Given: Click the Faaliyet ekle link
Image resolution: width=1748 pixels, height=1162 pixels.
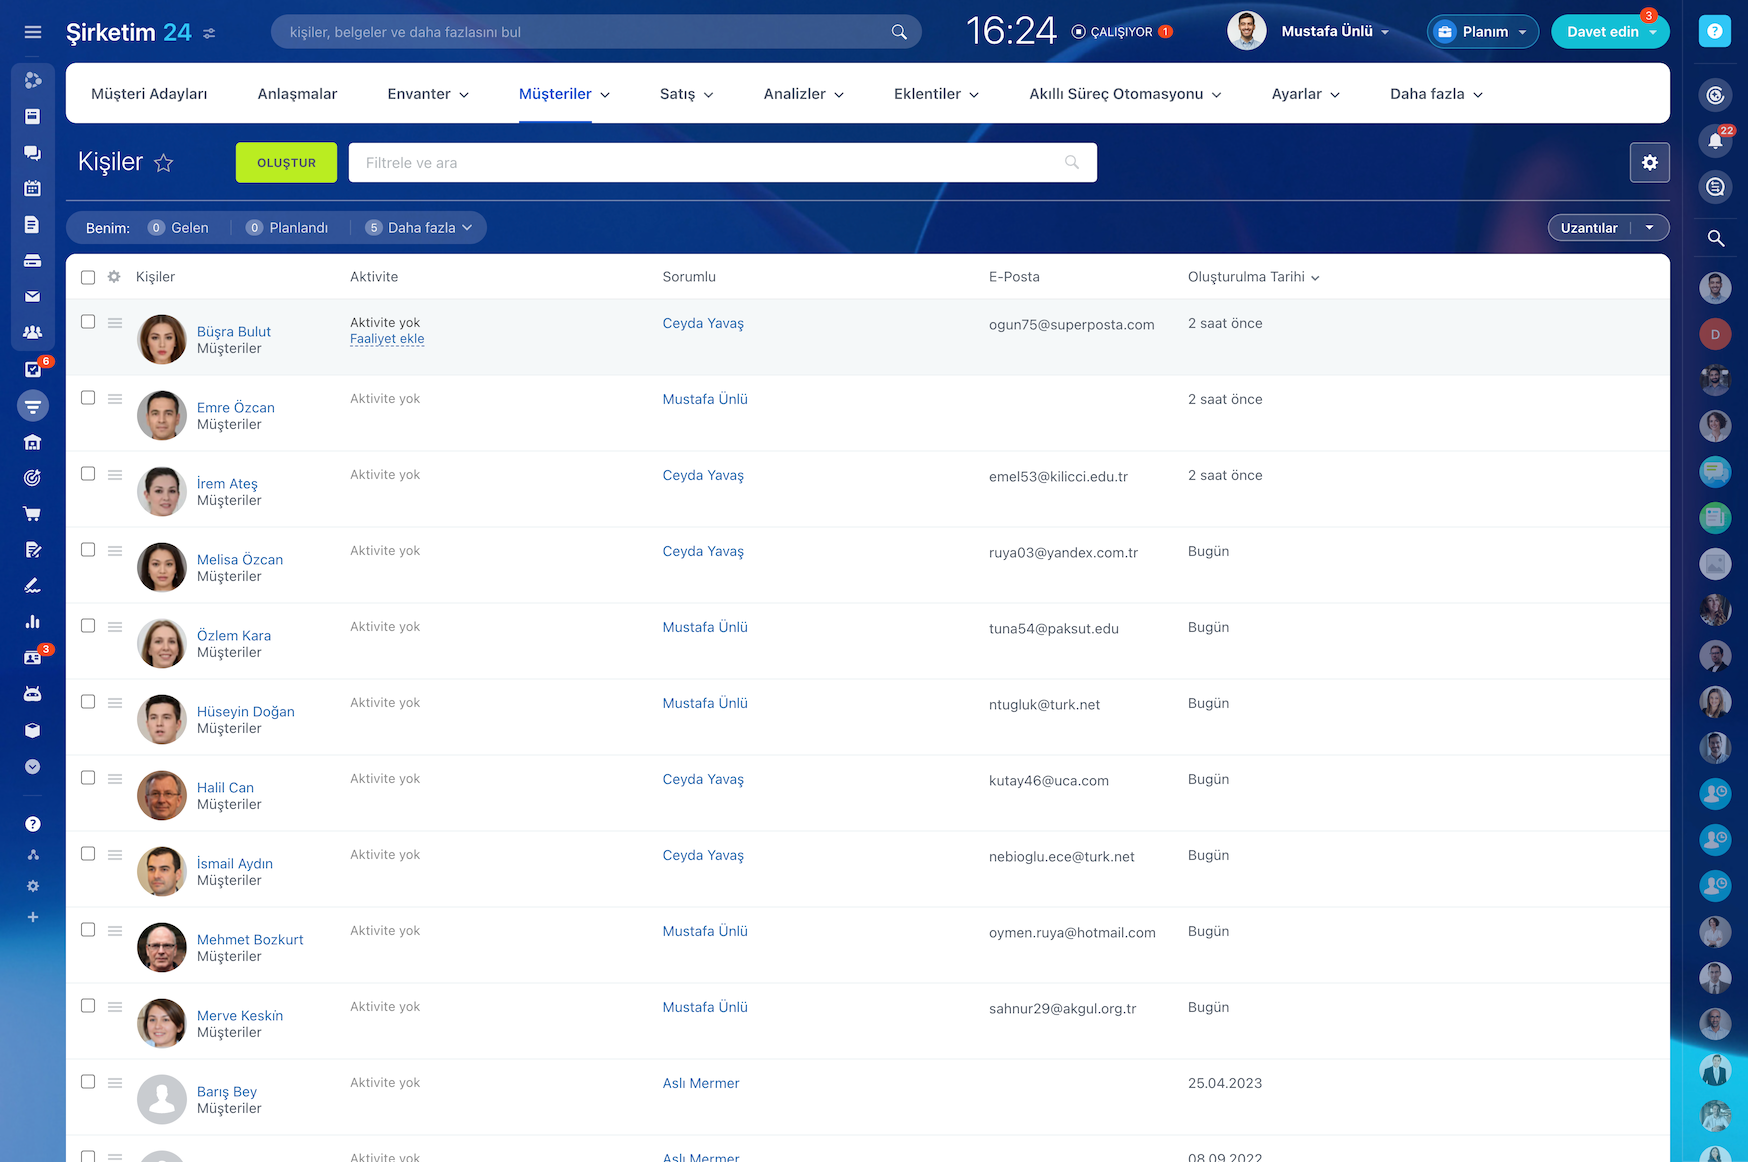Looking at the screenshot, I should click(387, 339).
